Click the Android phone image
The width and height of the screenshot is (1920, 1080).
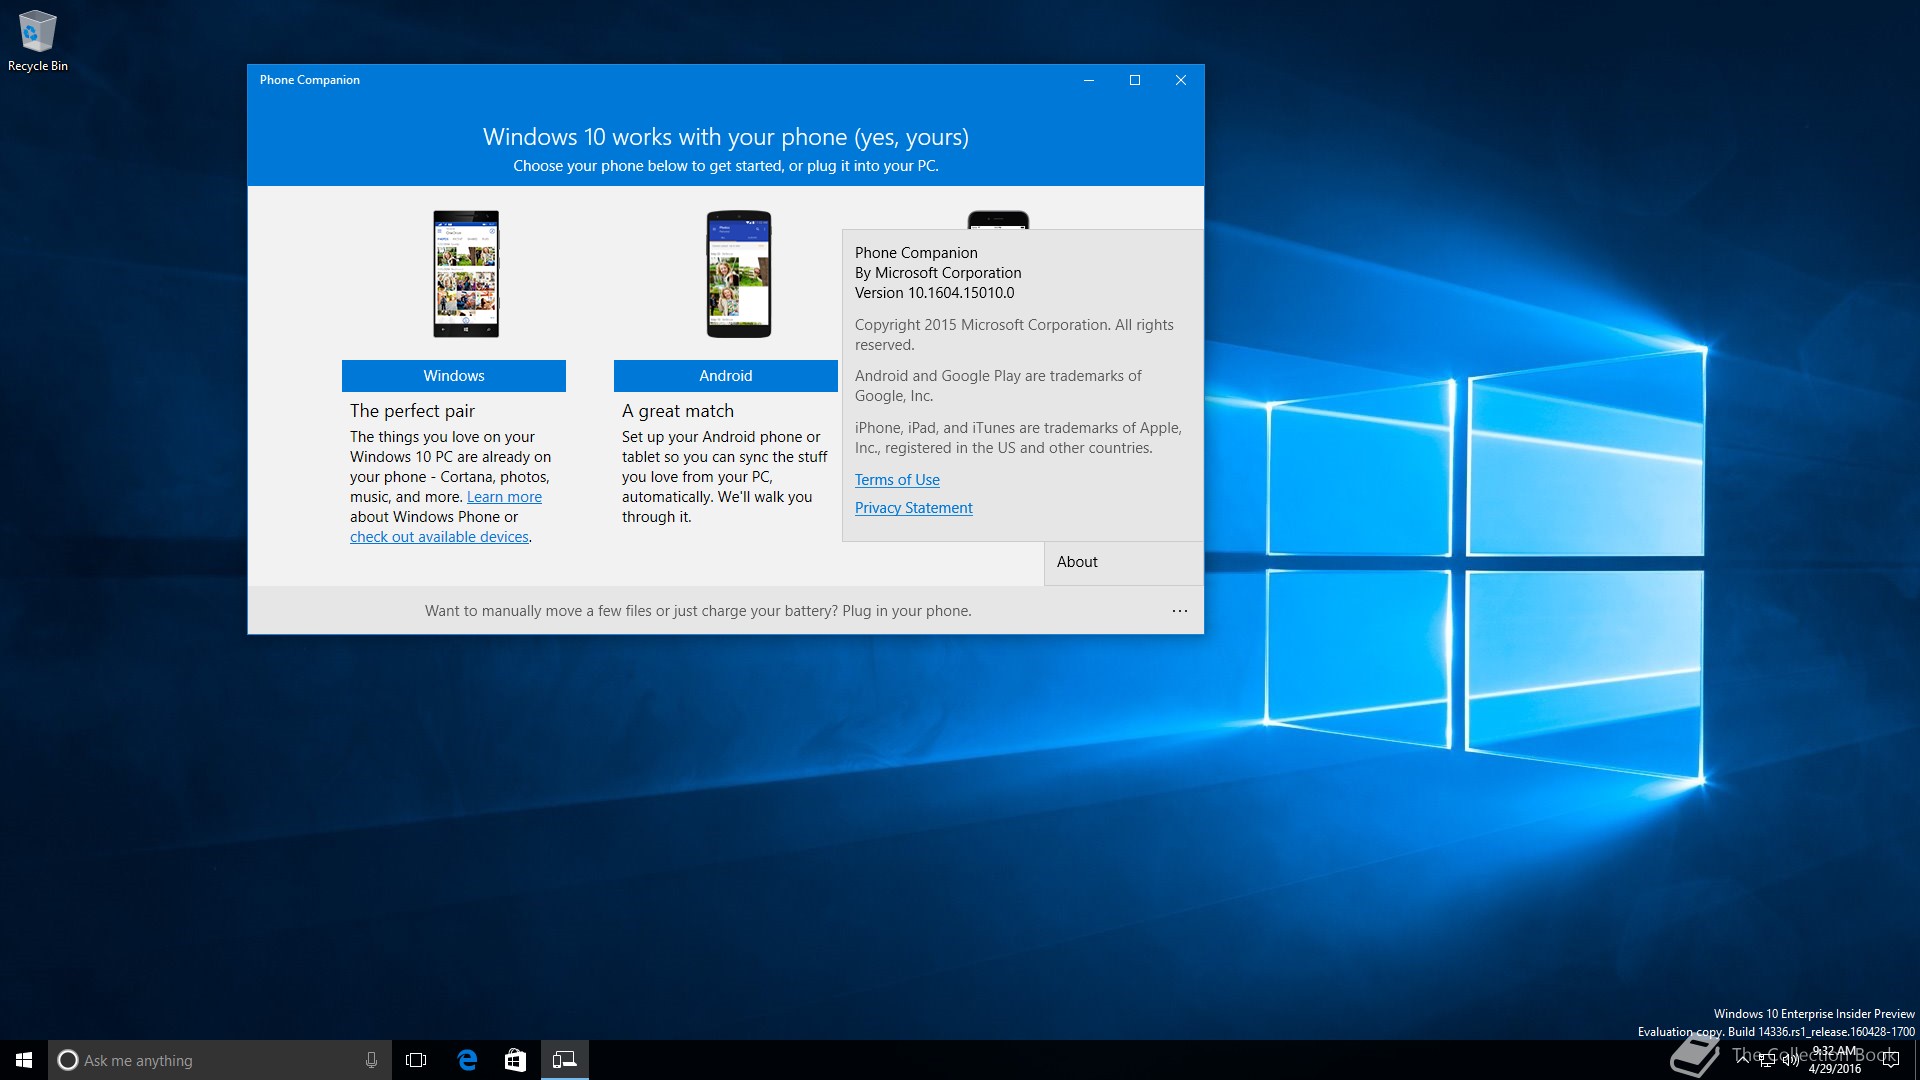tap(739, 273)
